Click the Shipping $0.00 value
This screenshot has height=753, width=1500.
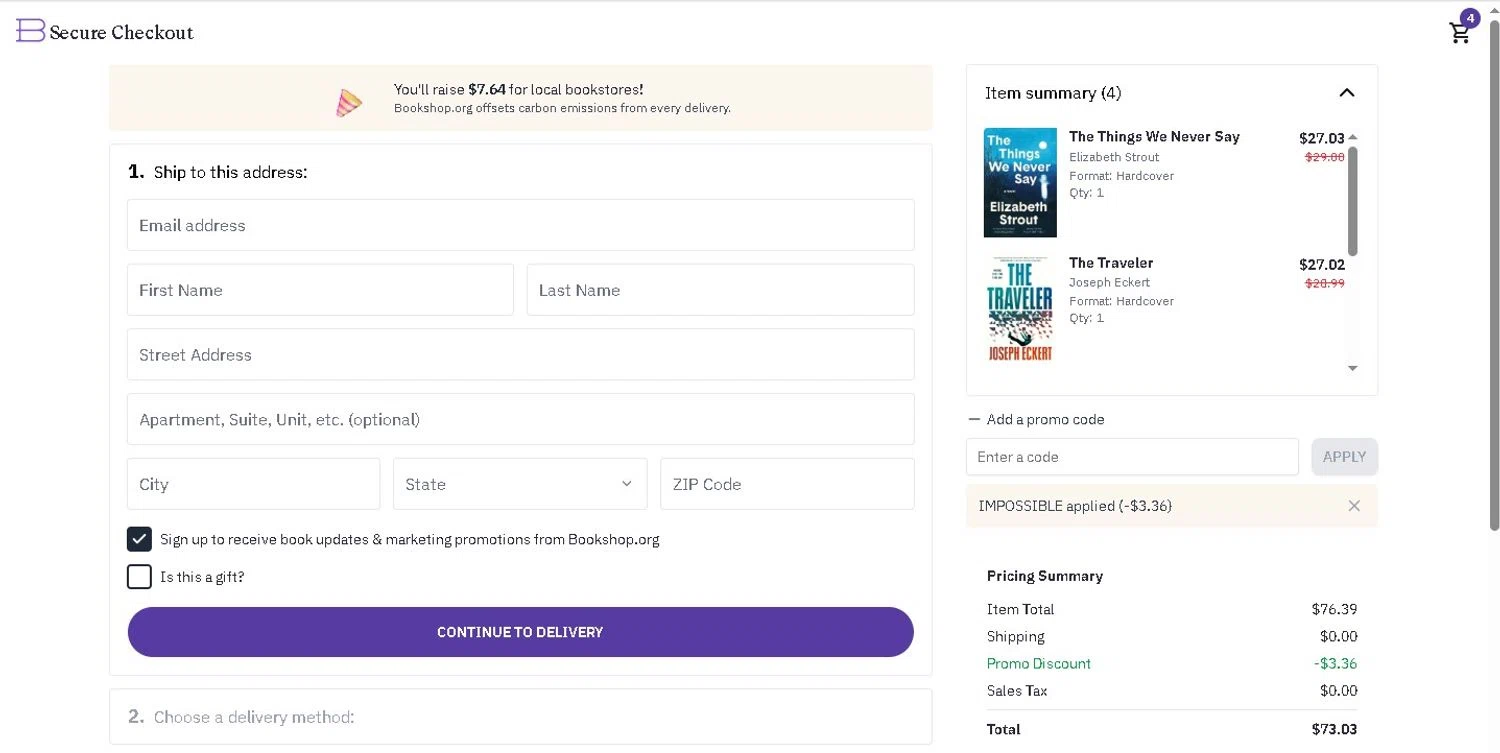coord(1338,637)
